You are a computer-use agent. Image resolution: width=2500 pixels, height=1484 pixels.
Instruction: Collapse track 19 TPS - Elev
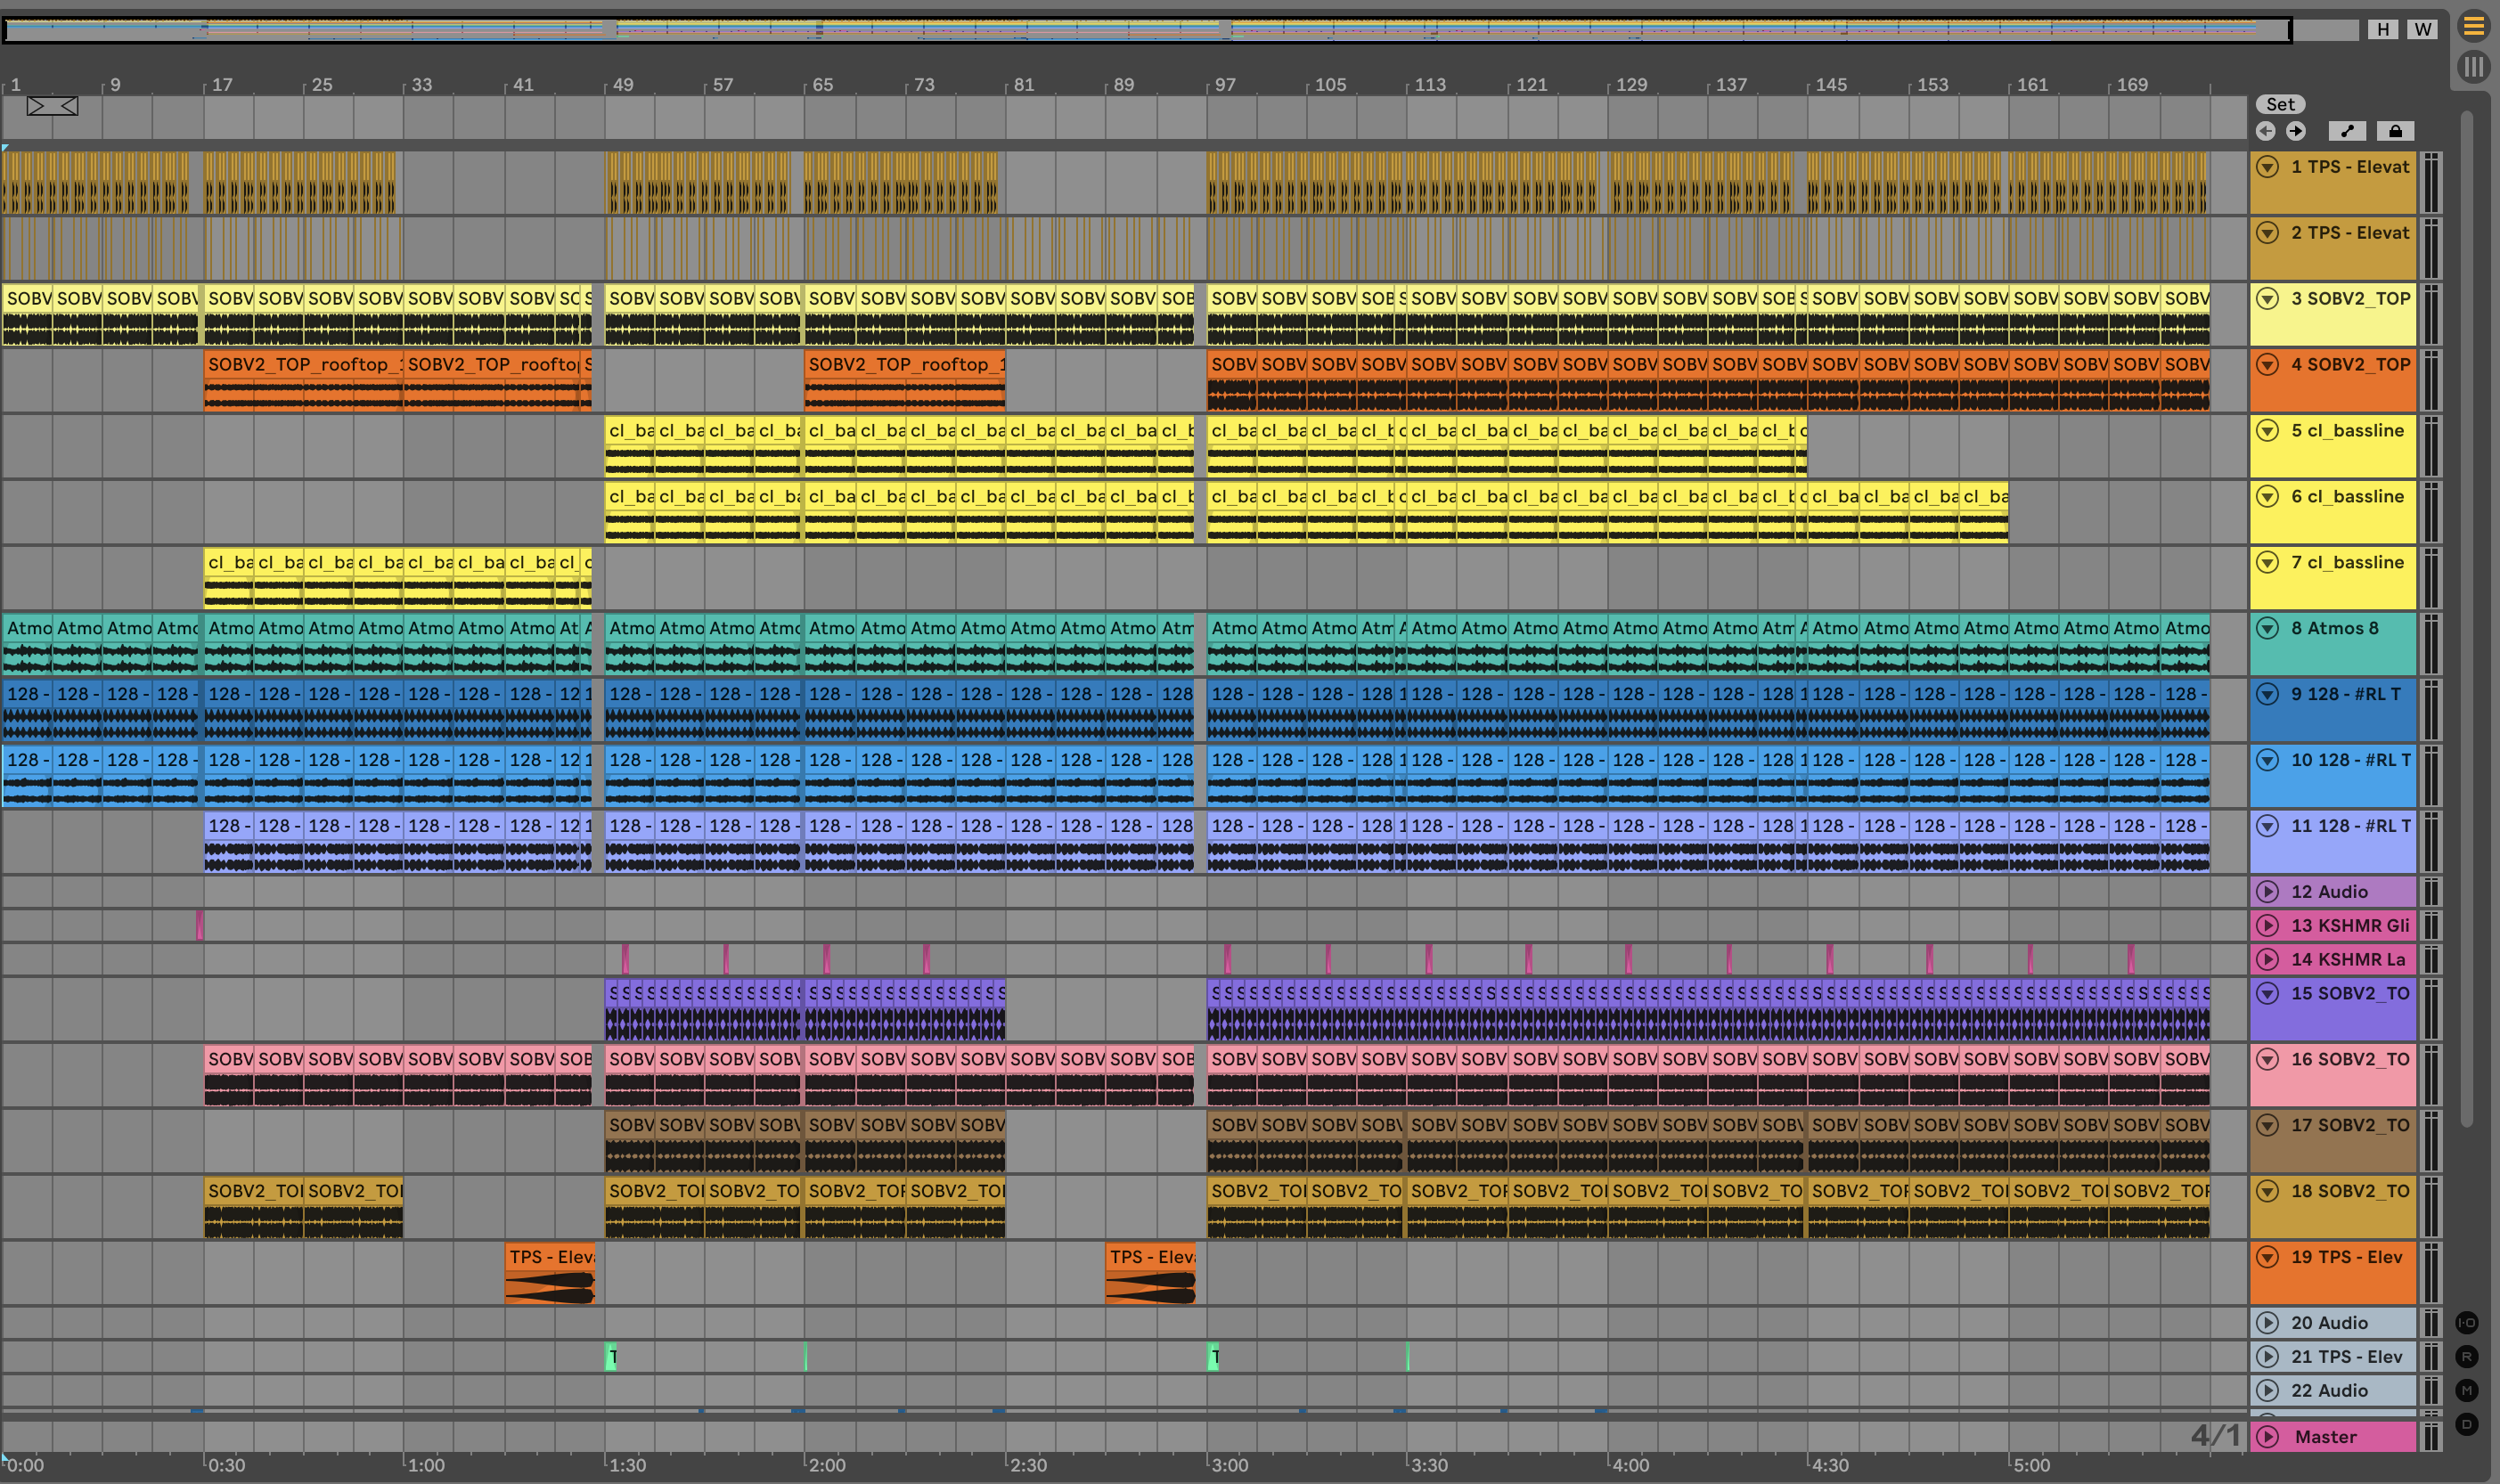2268,1258
